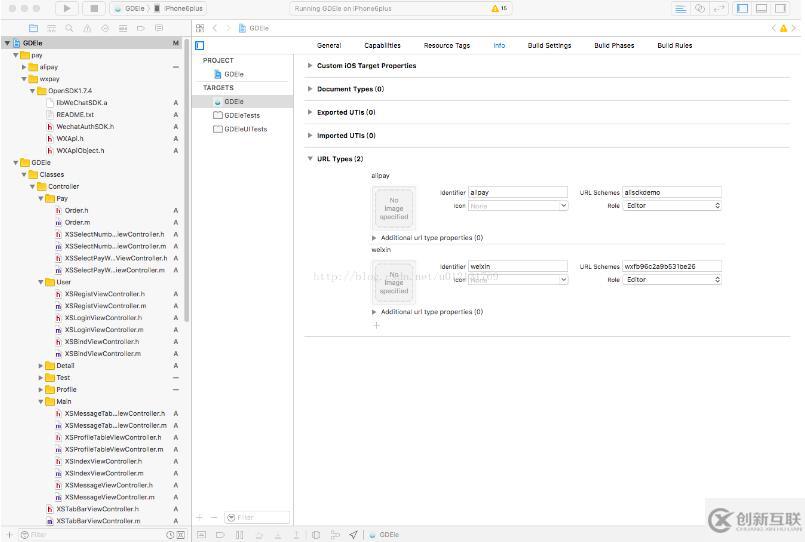
Task: Switch to the Build Phases tab
Action: click(x=614, y=46)
